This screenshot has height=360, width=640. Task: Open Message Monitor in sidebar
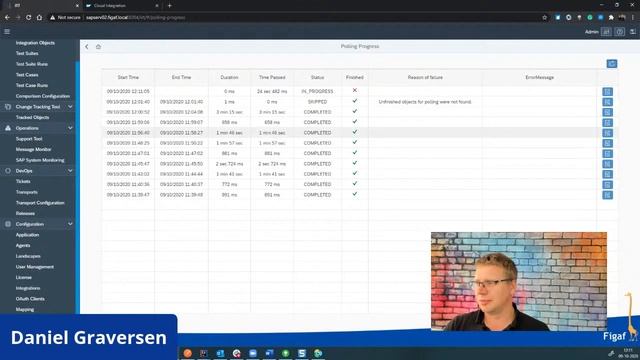33,149
